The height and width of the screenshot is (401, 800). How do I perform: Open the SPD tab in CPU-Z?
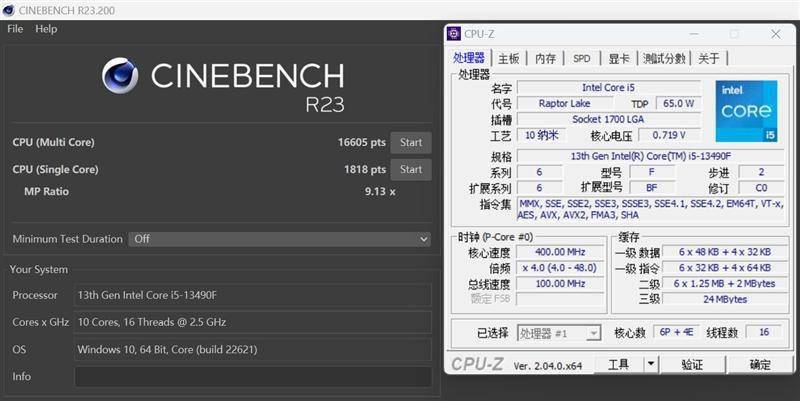point(582,59)
